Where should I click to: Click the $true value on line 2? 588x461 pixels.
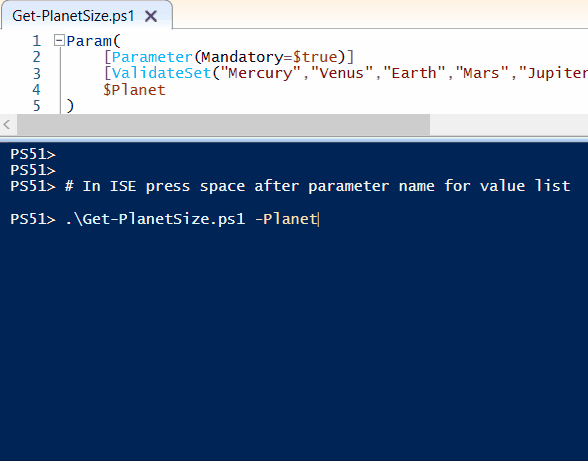tap(314, 57)
